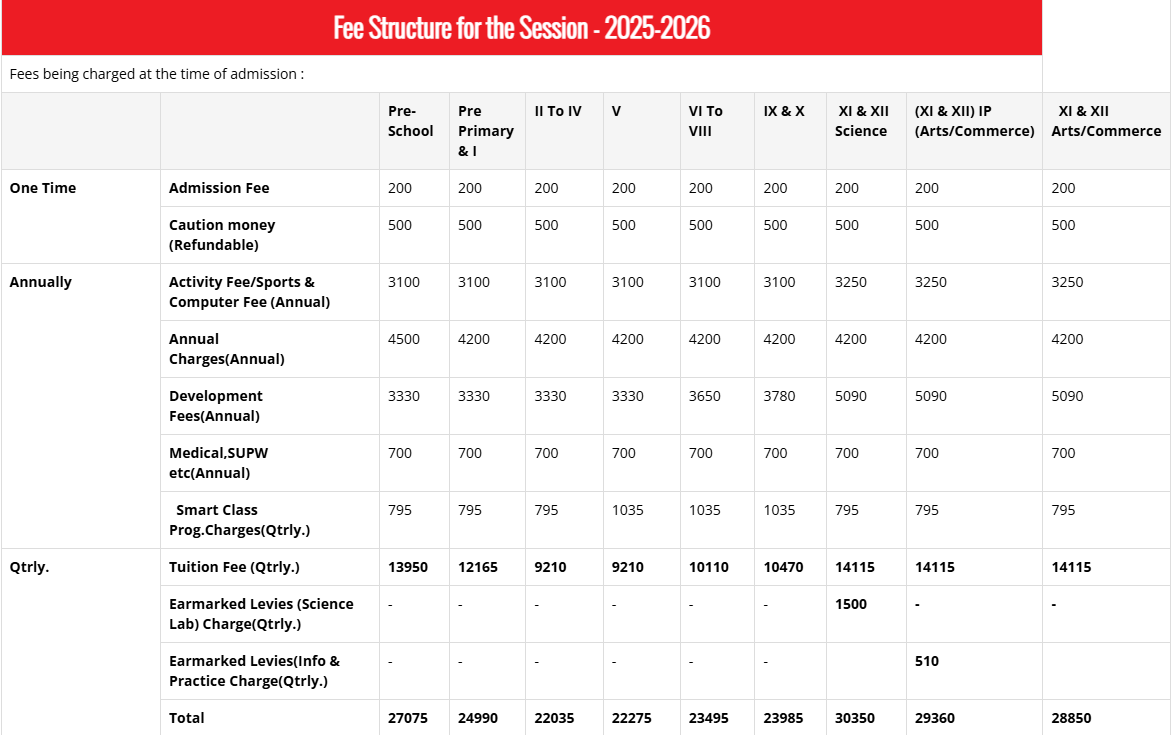Viewport: 1171px width, 735px height.
Task: Click the Fee Structure title banner
Action: pos(521,28)
